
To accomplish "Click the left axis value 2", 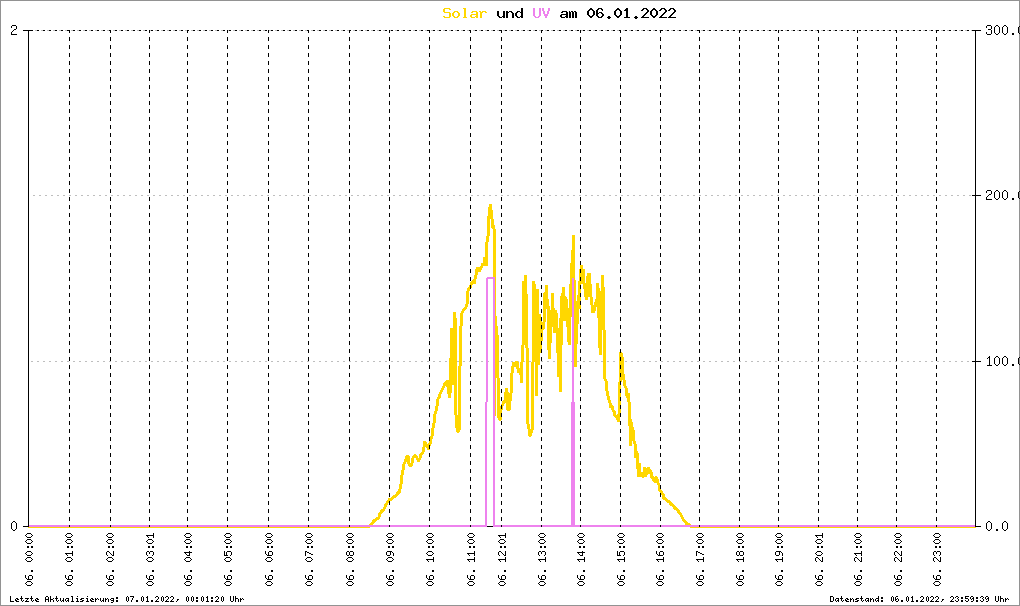I will [x=14, y=30].
